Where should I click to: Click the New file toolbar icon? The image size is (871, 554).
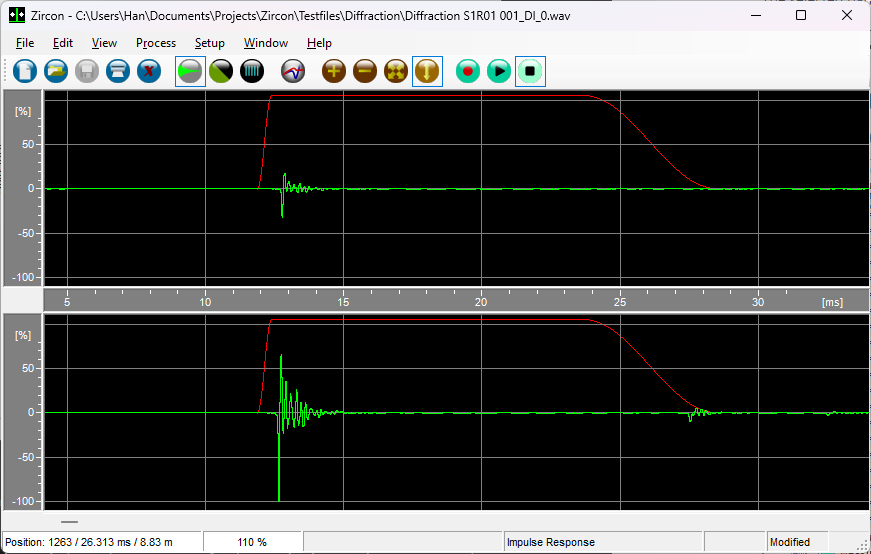[25, 71]
